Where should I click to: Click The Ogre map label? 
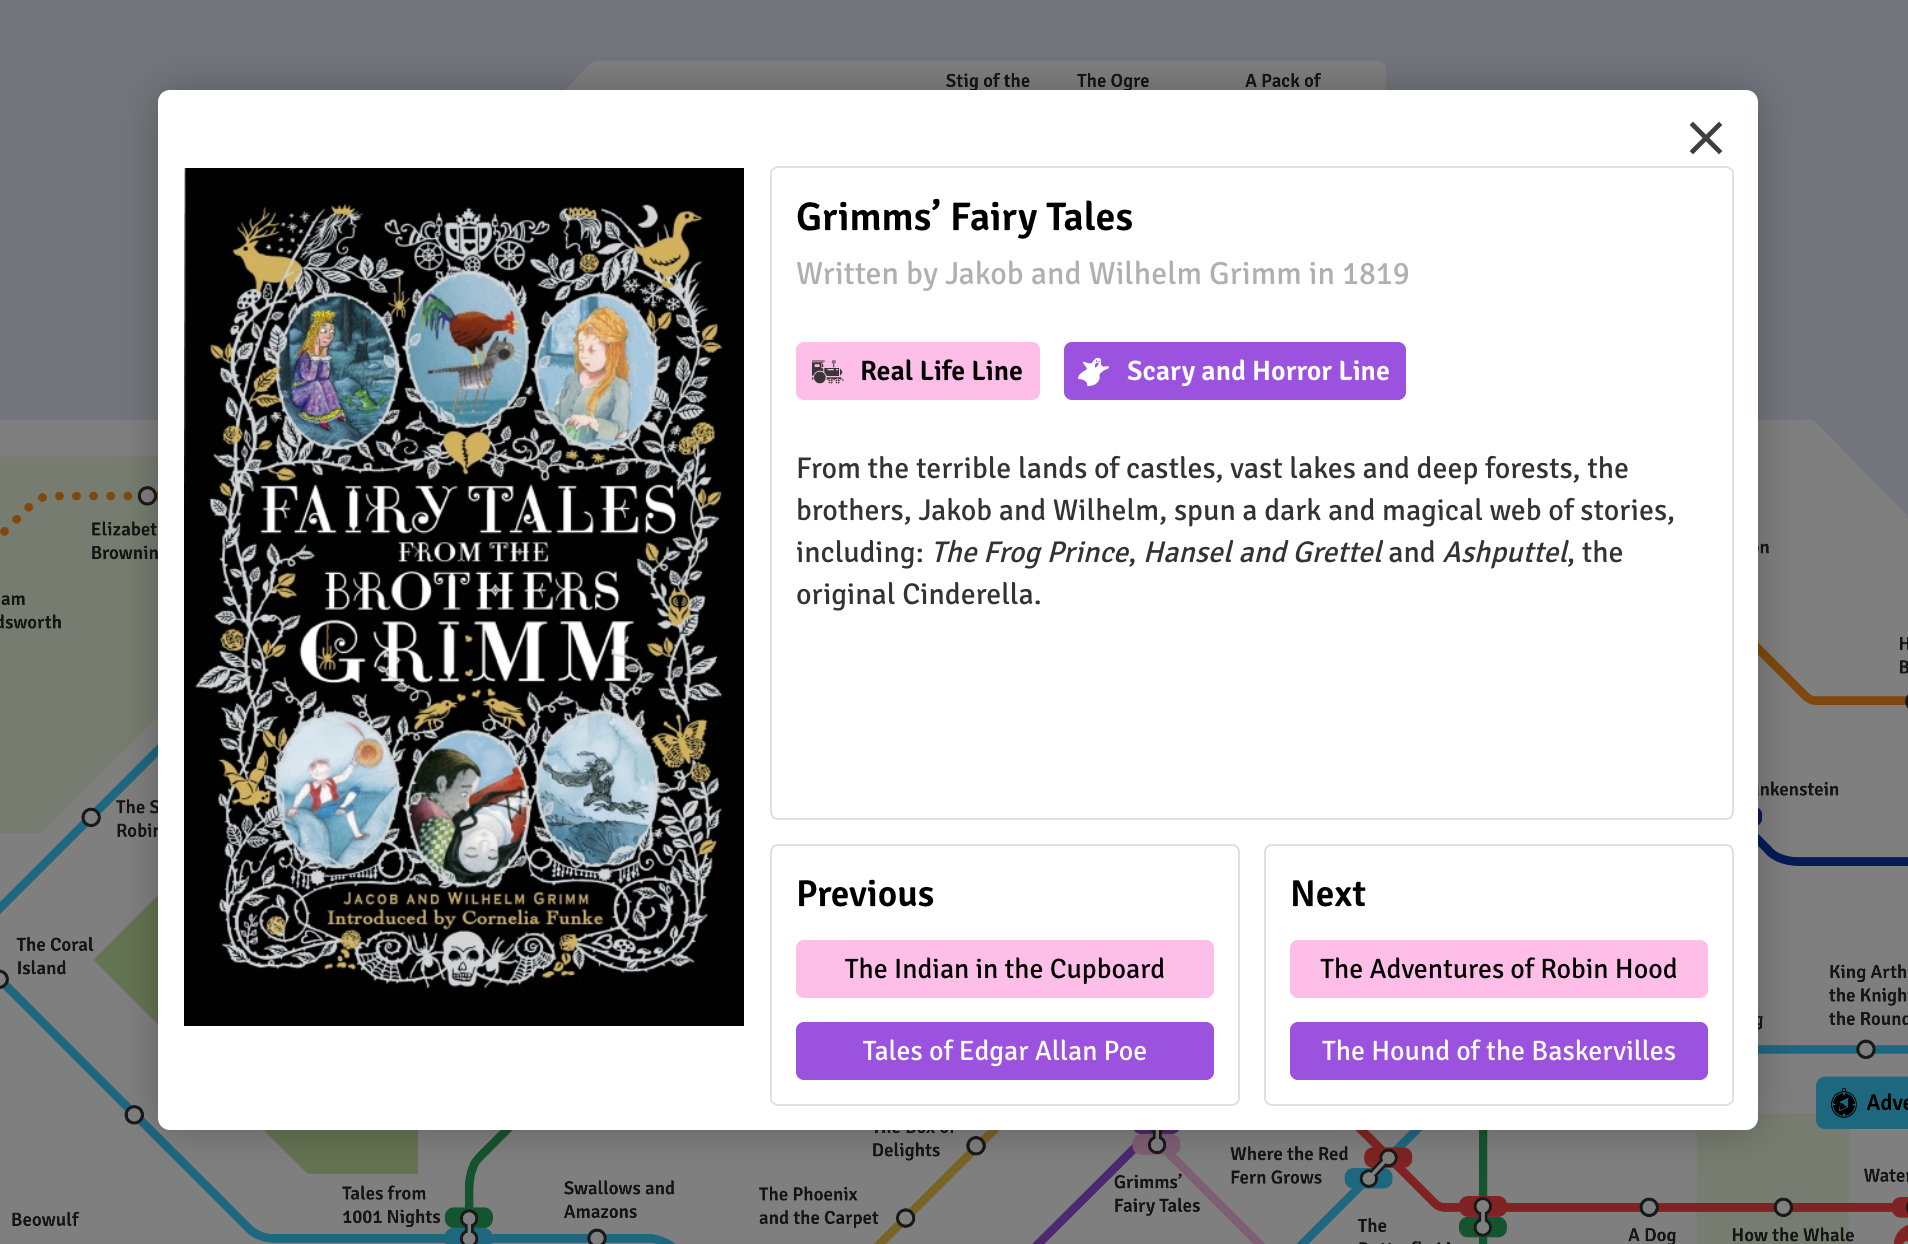[x=1112, y=81]
